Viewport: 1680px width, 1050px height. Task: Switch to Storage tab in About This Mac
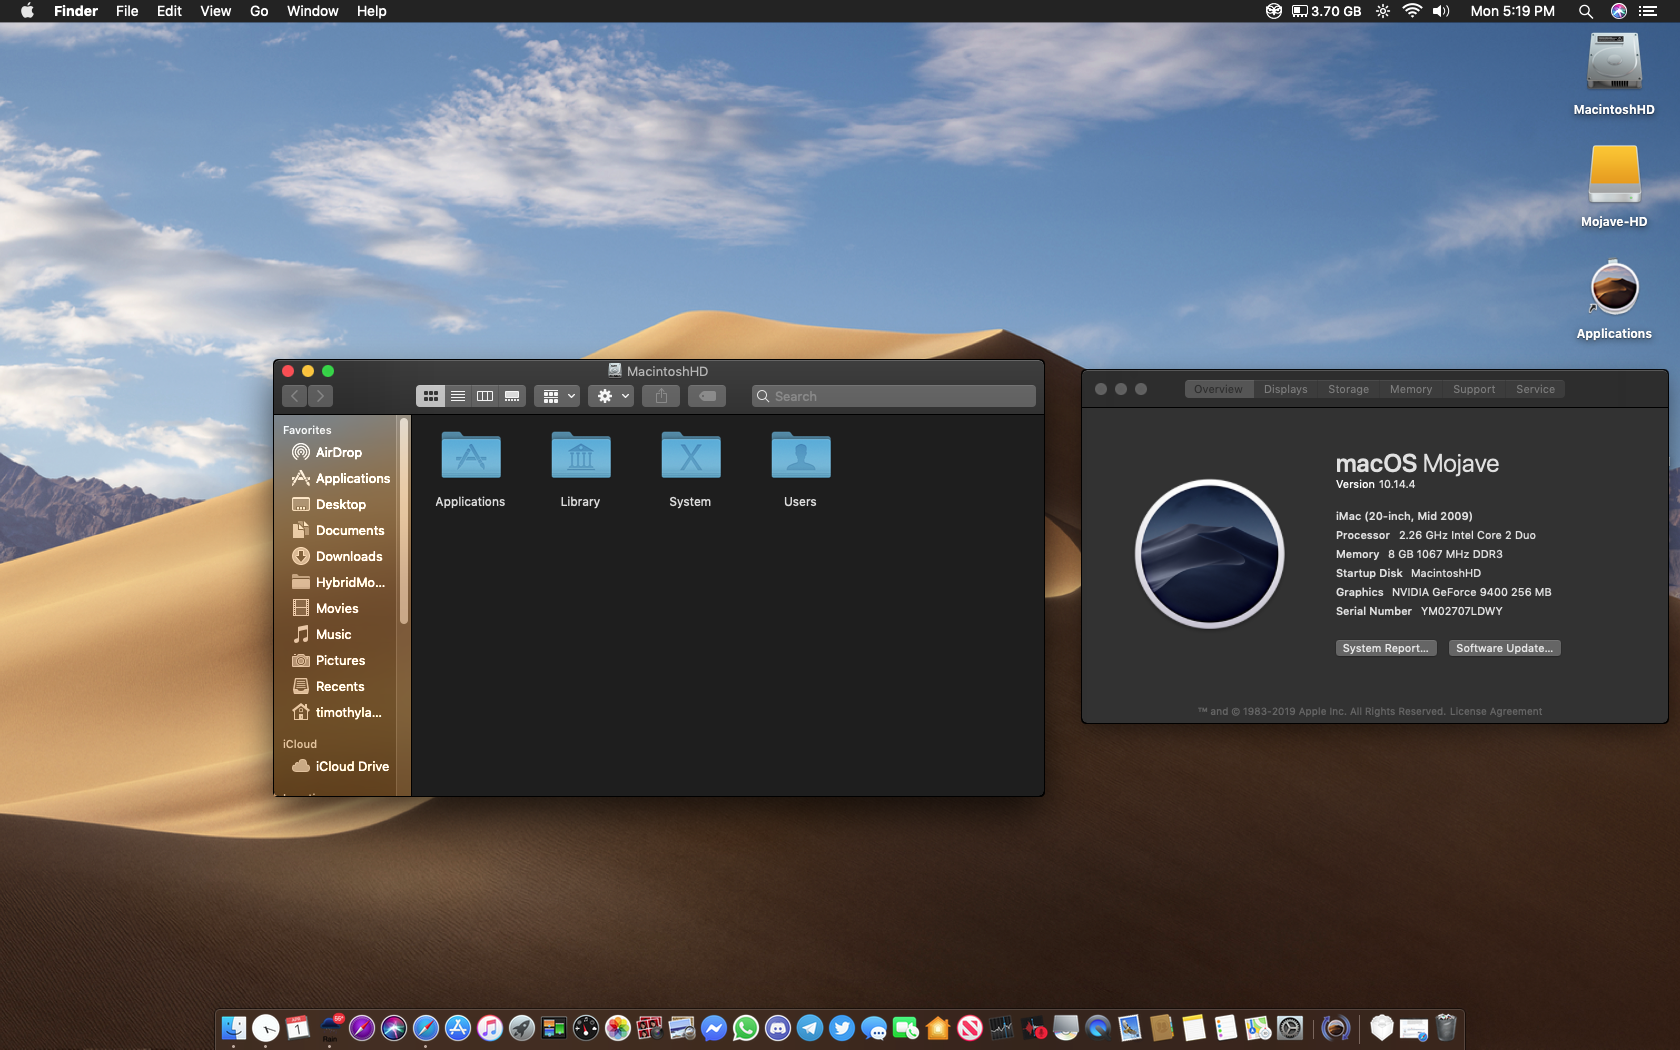point(1348,389)
